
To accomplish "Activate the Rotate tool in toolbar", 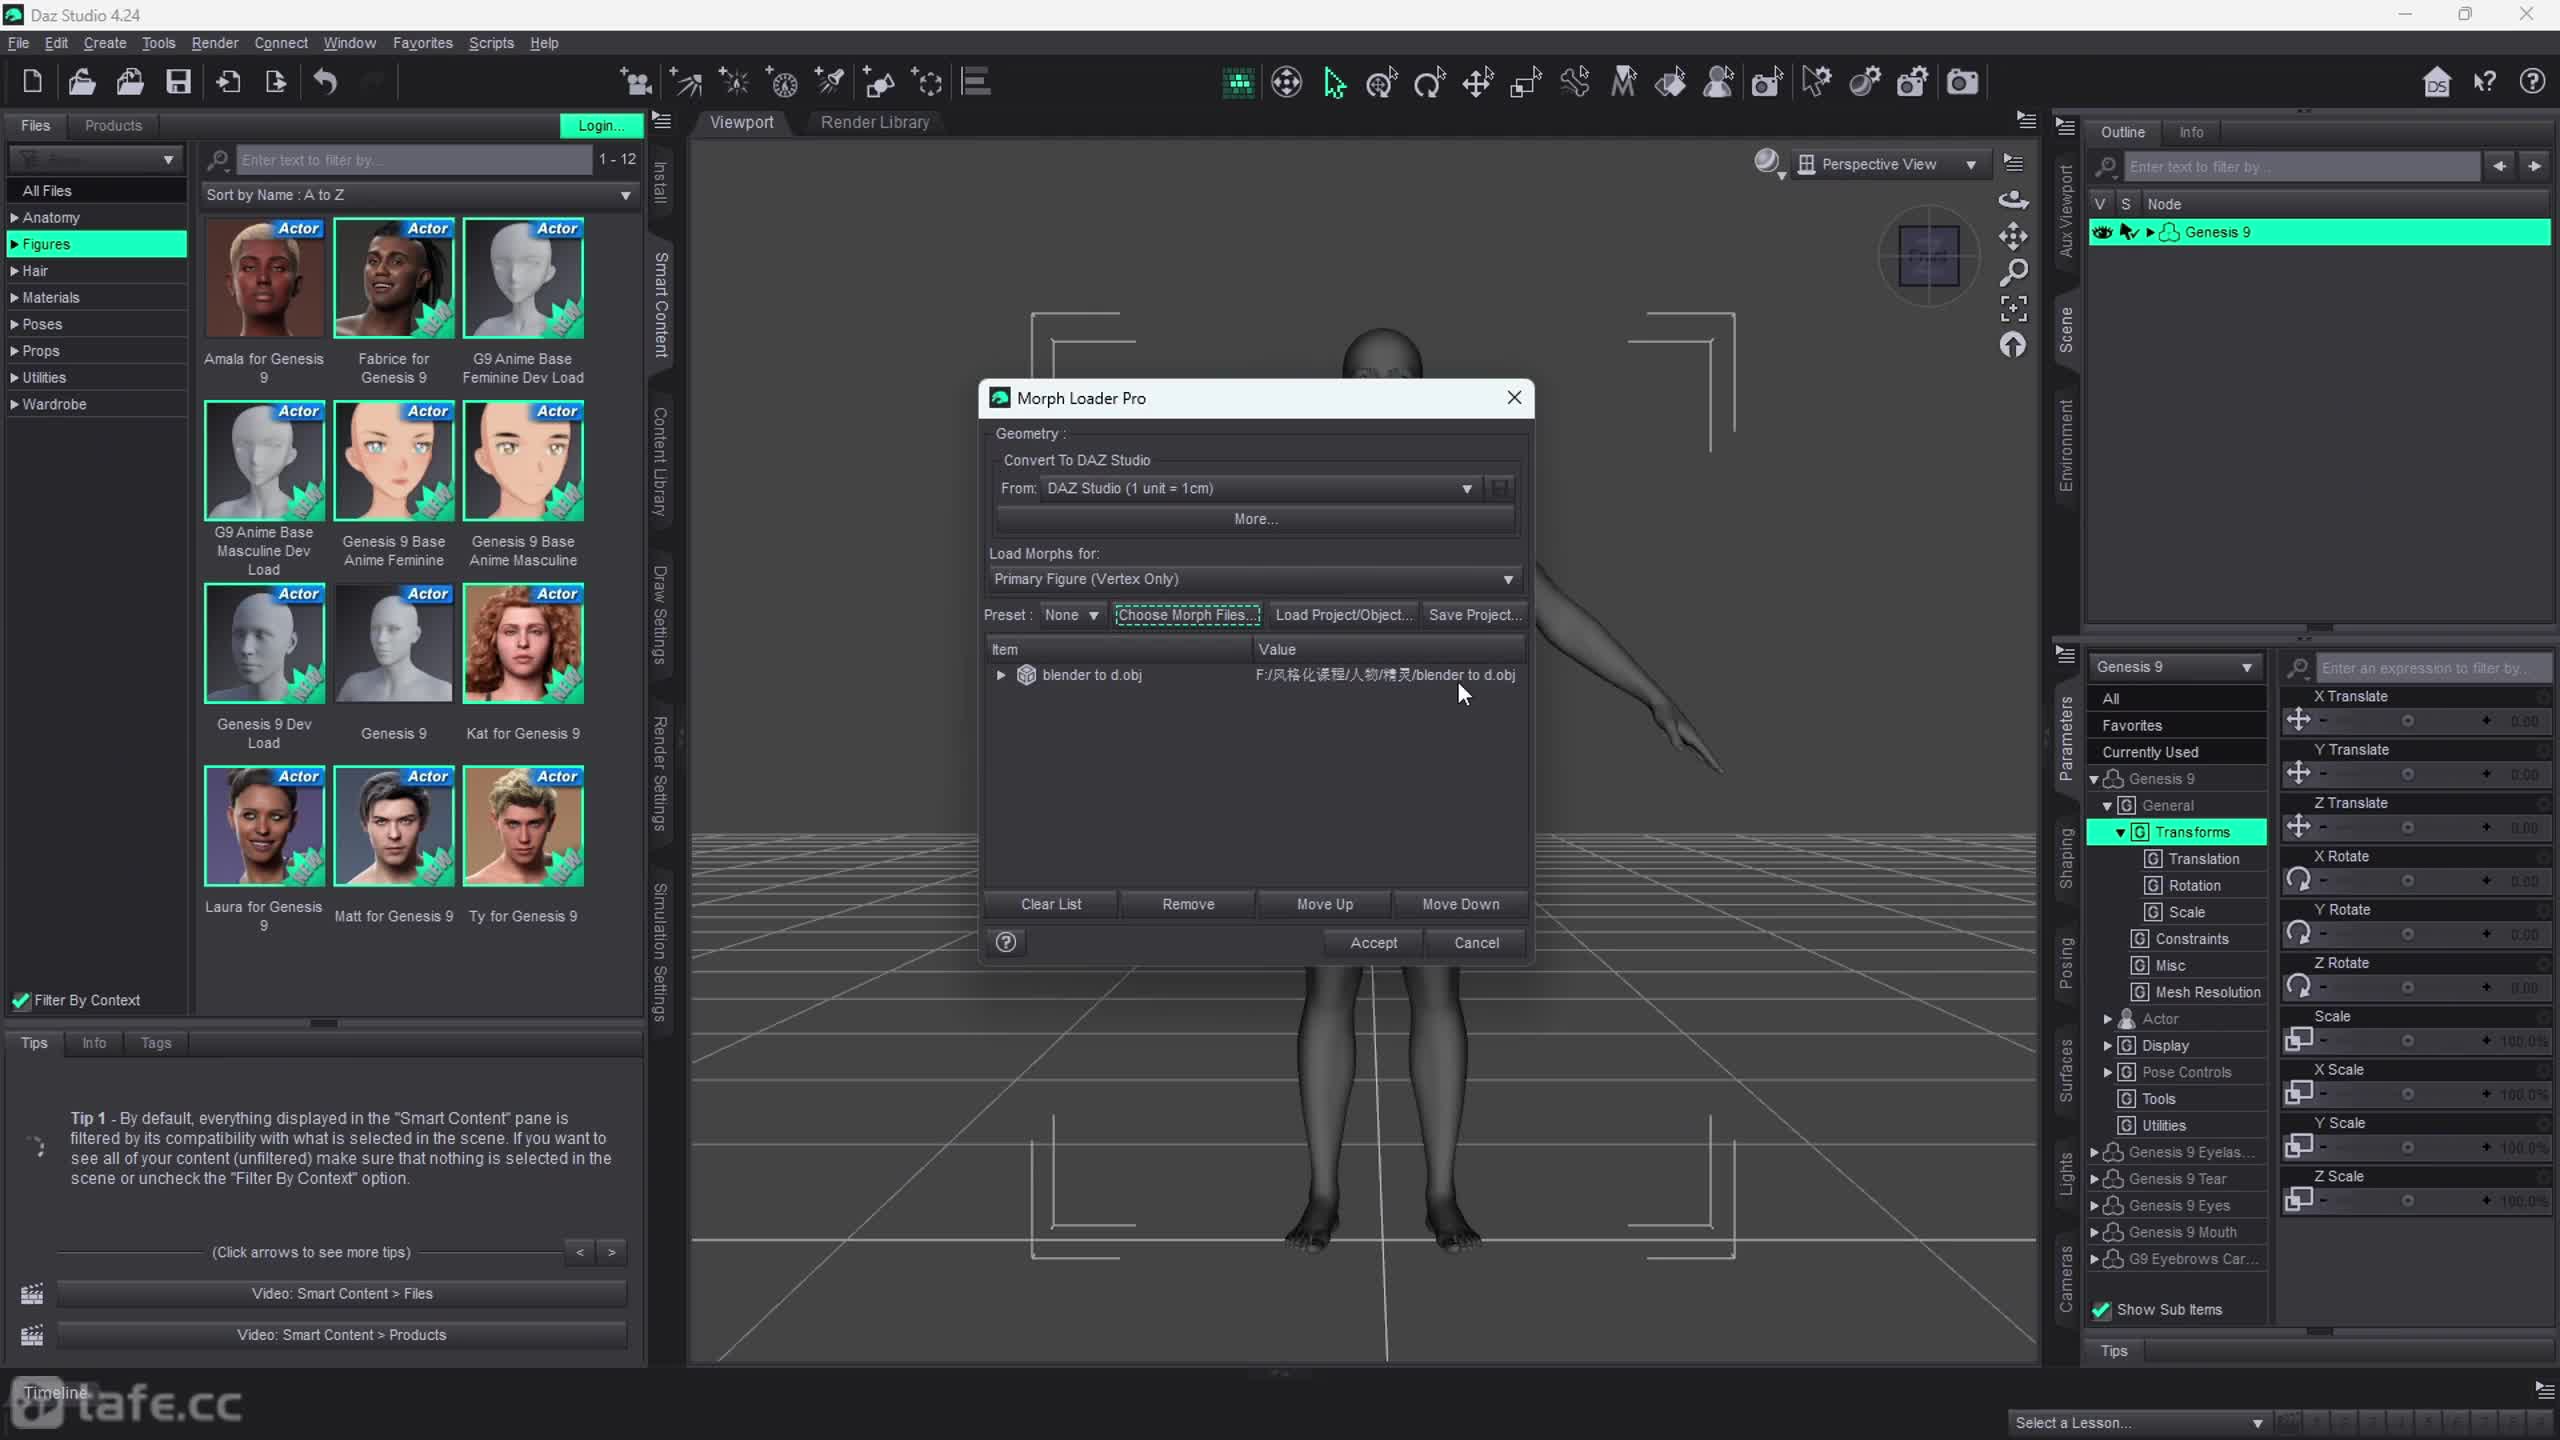I will [1429, 82].
